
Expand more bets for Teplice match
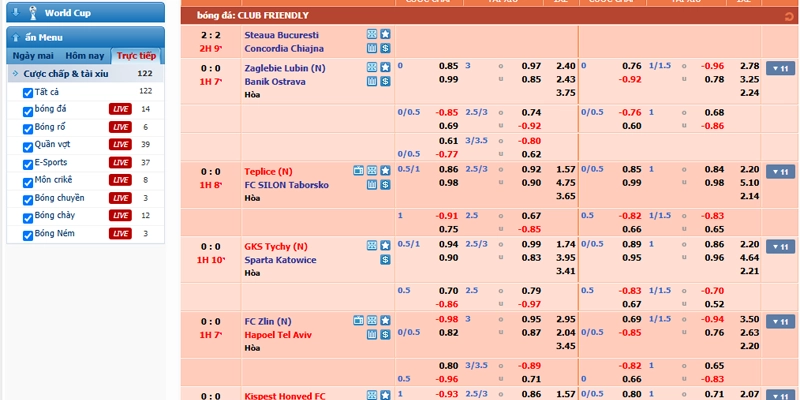(780, 171)
